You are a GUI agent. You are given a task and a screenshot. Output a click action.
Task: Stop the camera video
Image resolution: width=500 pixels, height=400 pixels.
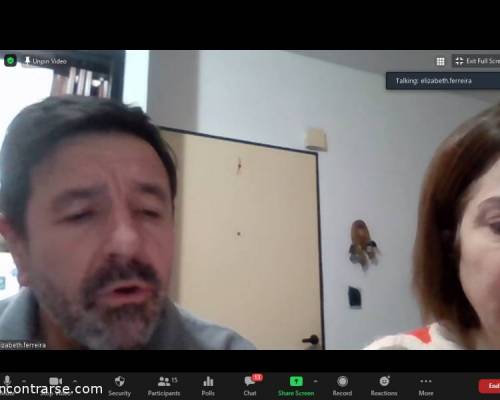pos(55,385)
